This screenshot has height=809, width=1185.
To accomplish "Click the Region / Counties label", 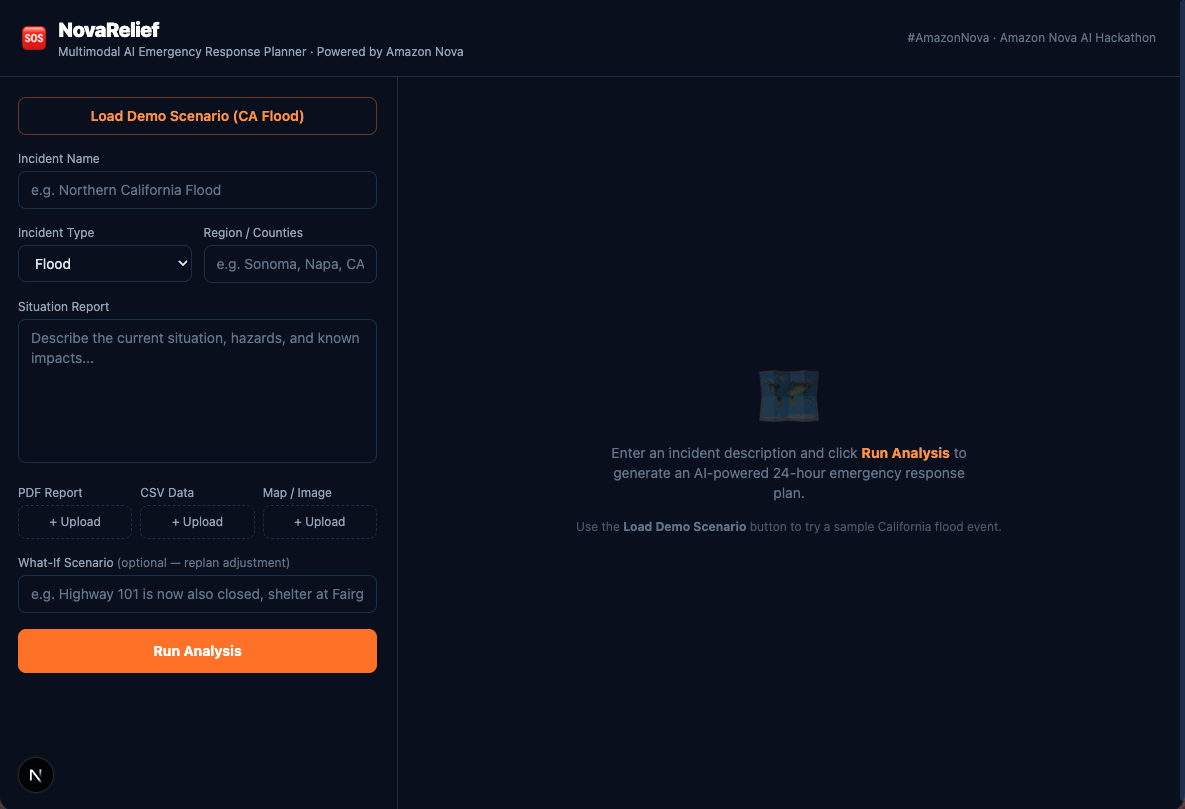I will [x=253, y=233].
